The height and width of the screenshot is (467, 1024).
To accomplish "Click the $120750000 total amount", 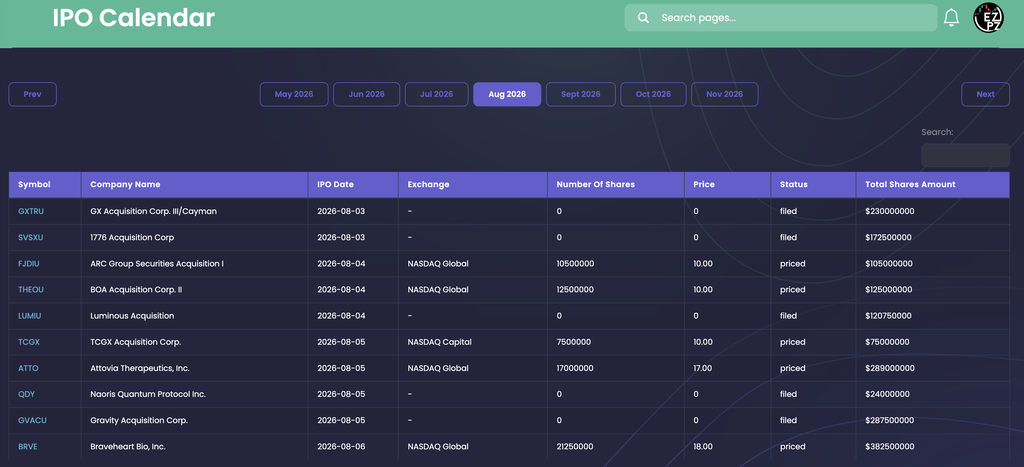I will coord(889,316).
